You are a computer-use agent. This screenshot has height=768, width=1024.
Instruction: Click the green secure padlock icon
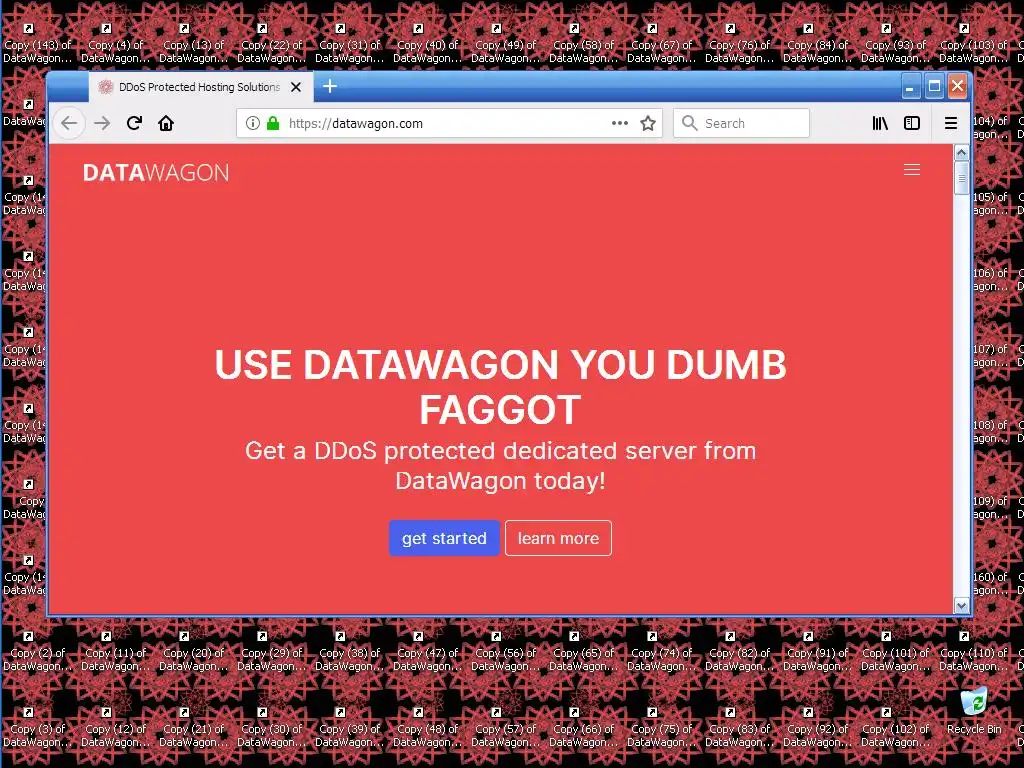[273, 123]
